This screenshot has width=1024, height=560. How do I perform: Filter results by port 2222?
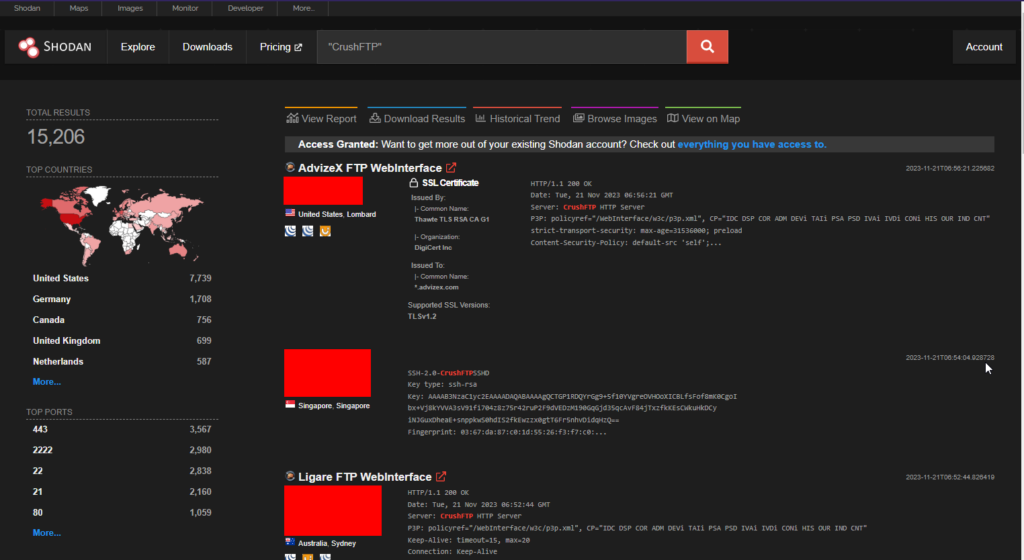tap(42, 450)
